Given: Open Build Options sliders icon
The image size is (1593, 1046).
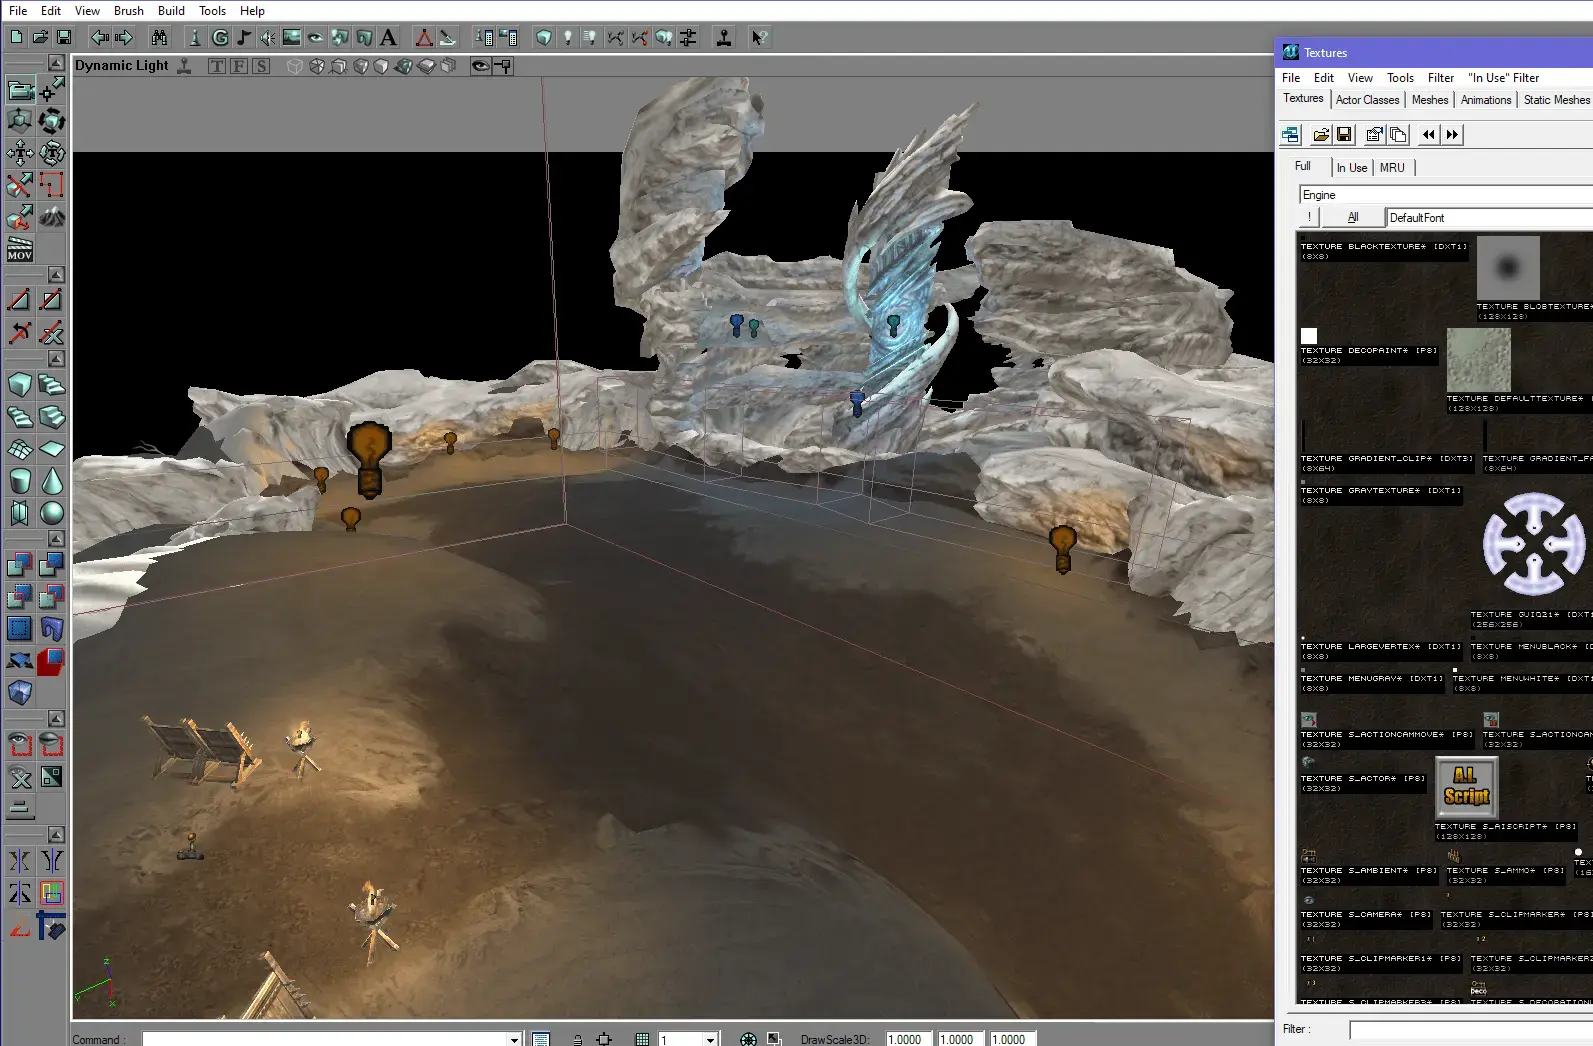Looking at the screenshot, I should click(x=688, y=38).
